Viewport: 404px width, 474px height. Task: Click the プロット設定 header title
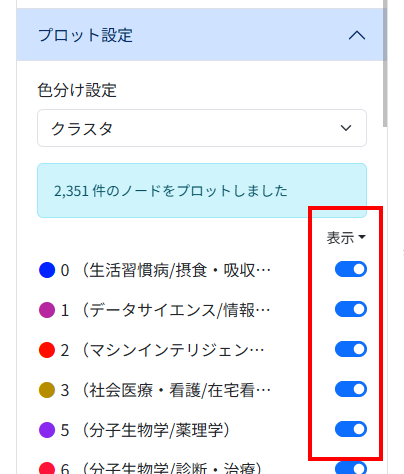click(85, 35)
